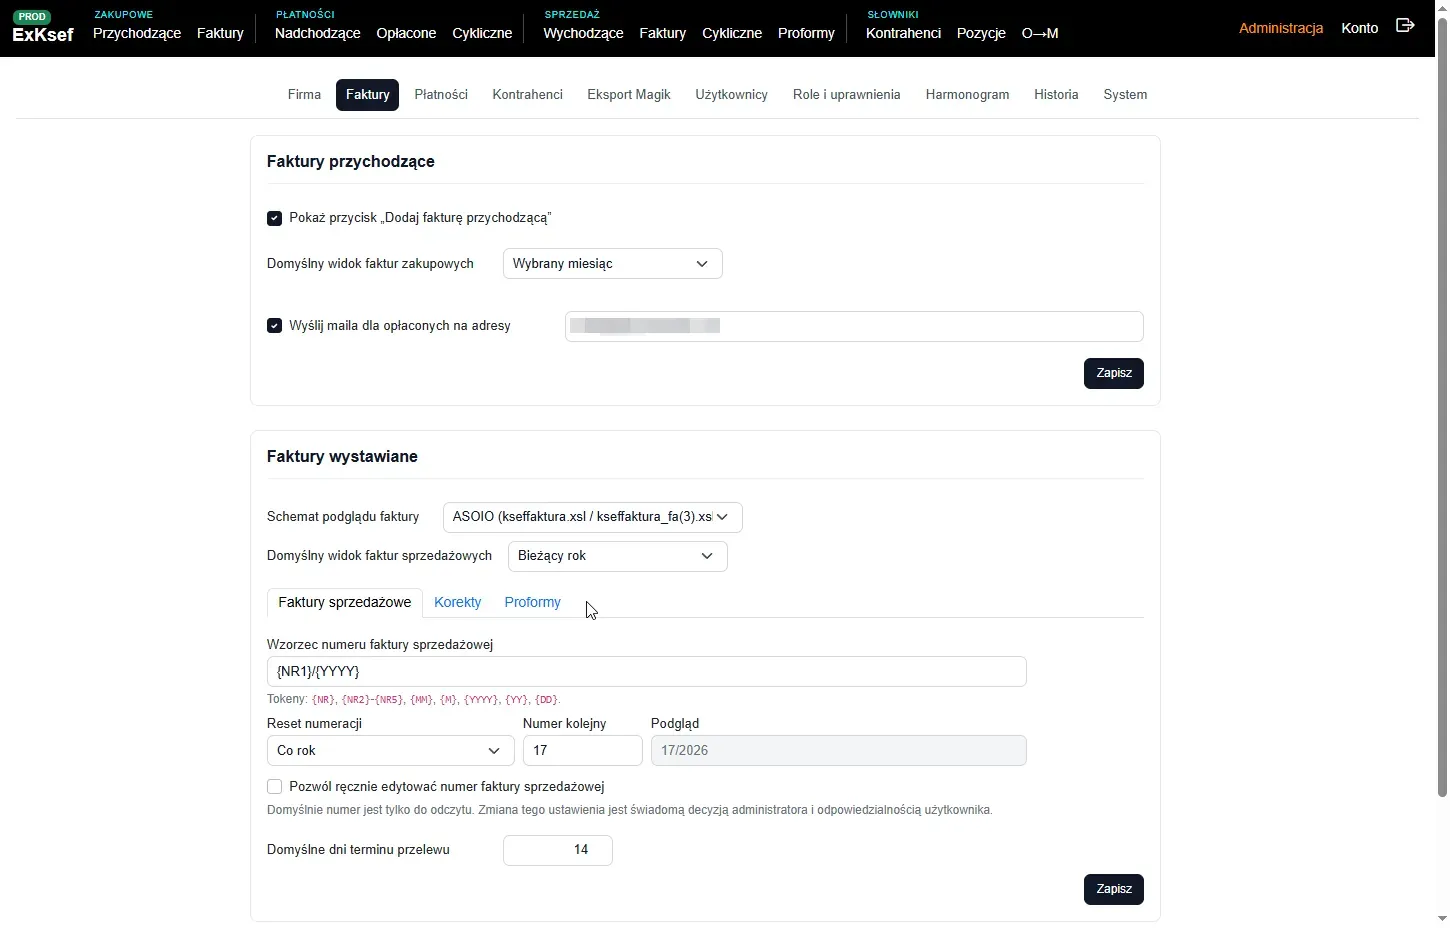Click the logout icon in the top bar
1450x928 pixels.
point(1405,26)
